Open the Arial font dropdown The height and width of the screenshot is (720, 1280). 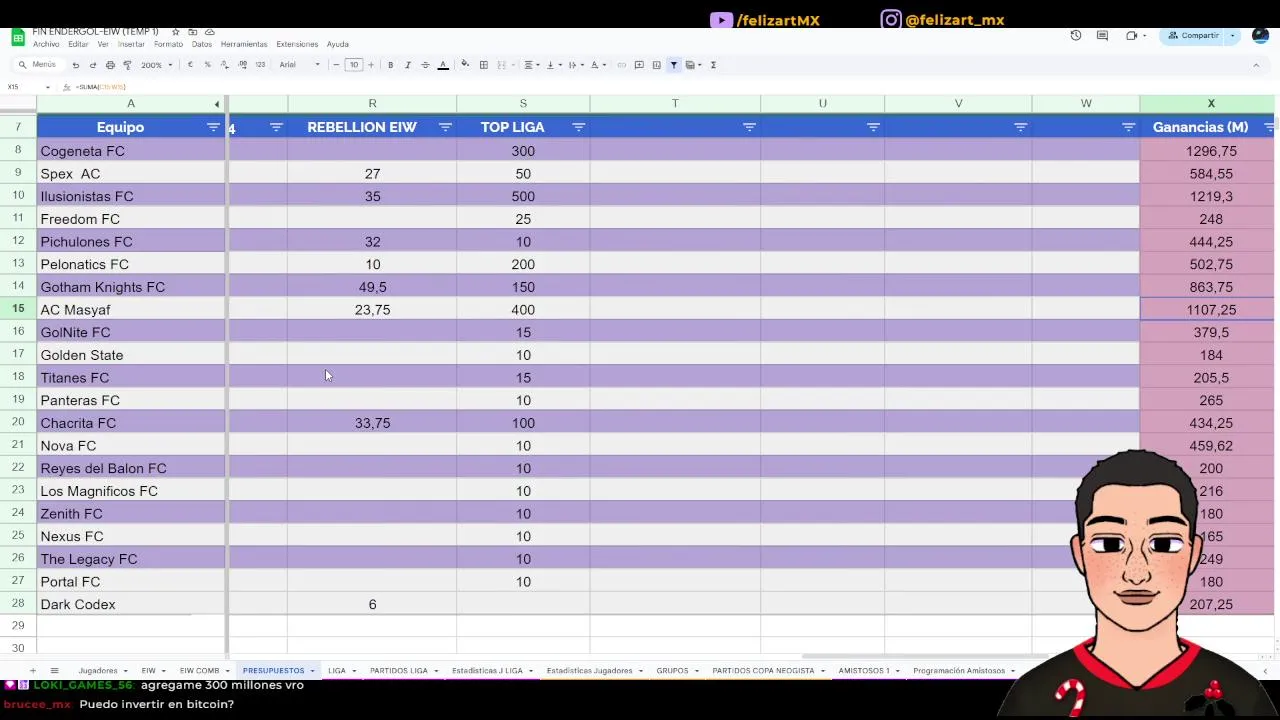[x=299, y=65]
